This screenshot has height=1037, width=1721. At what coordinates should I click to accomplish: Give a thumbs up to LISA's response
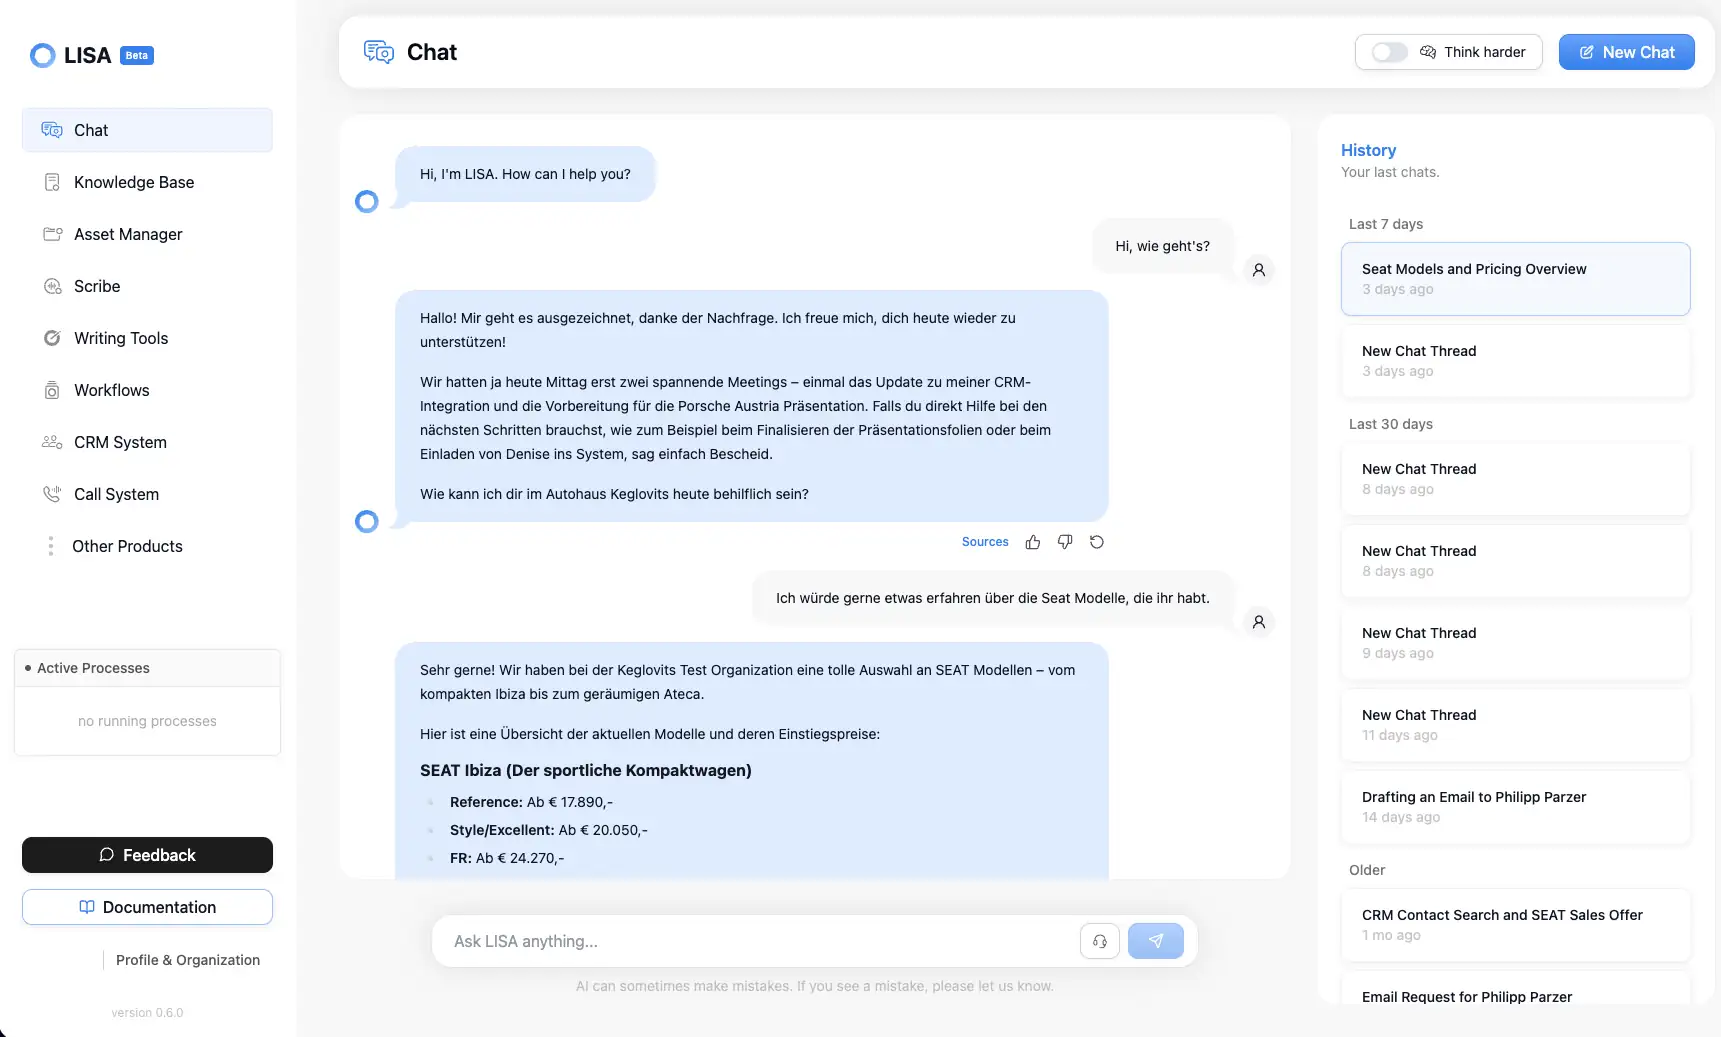click(x=1032, y=541)
